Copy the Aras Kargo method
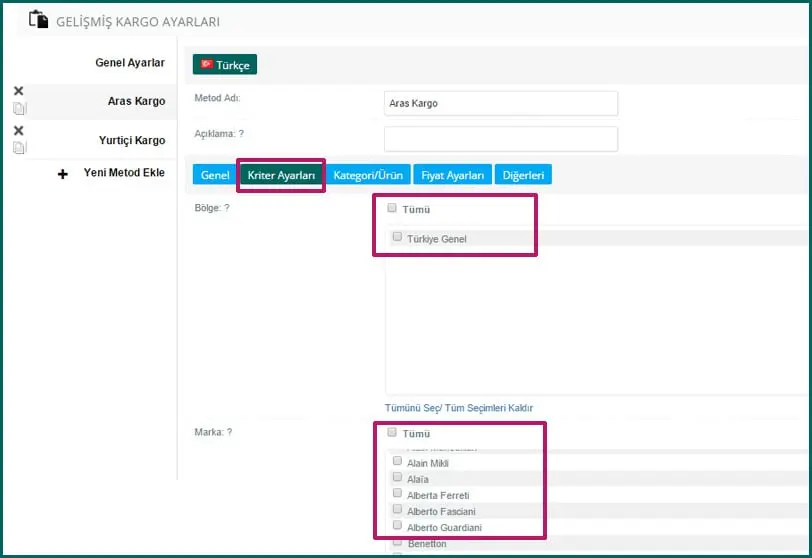Viewport: 812px width, 558px height. (x=19, y=108)
